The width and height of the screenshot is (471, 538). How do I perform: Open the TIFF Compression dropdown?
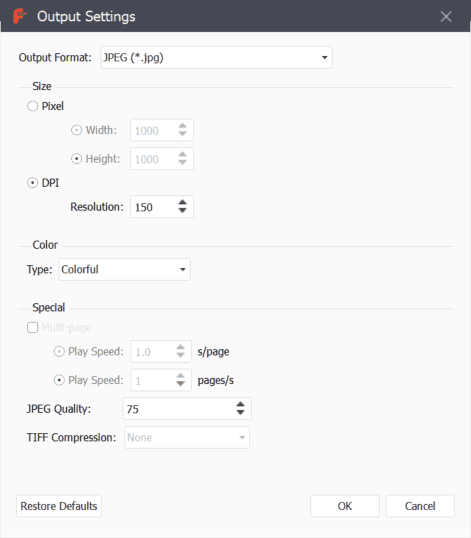coord(187,437)
